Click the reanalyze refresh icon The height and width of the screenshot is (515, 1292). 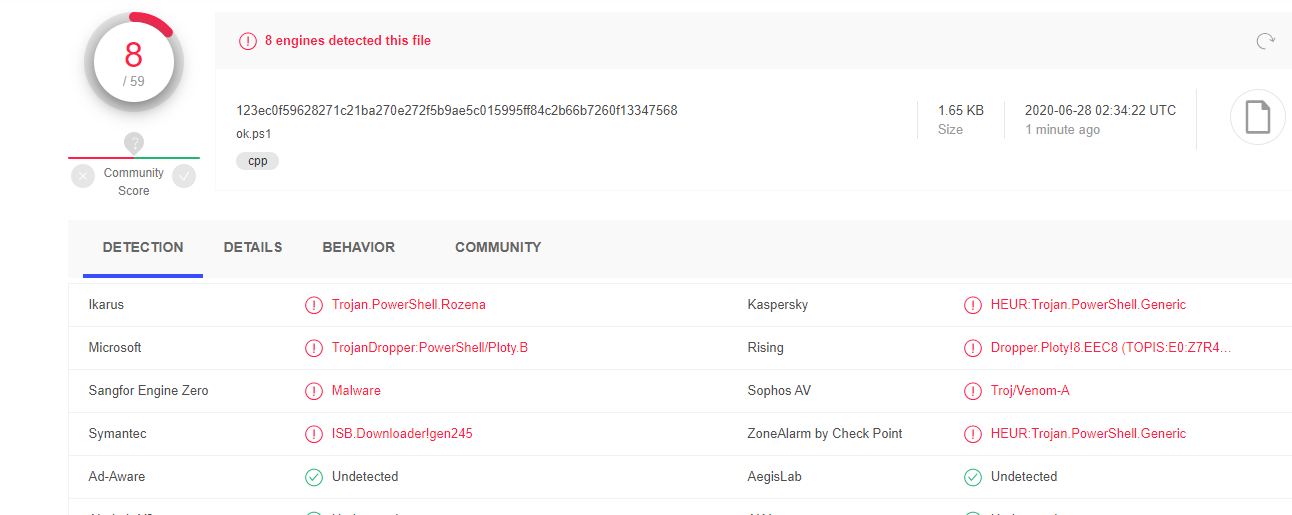click(x=1265, y=41)
